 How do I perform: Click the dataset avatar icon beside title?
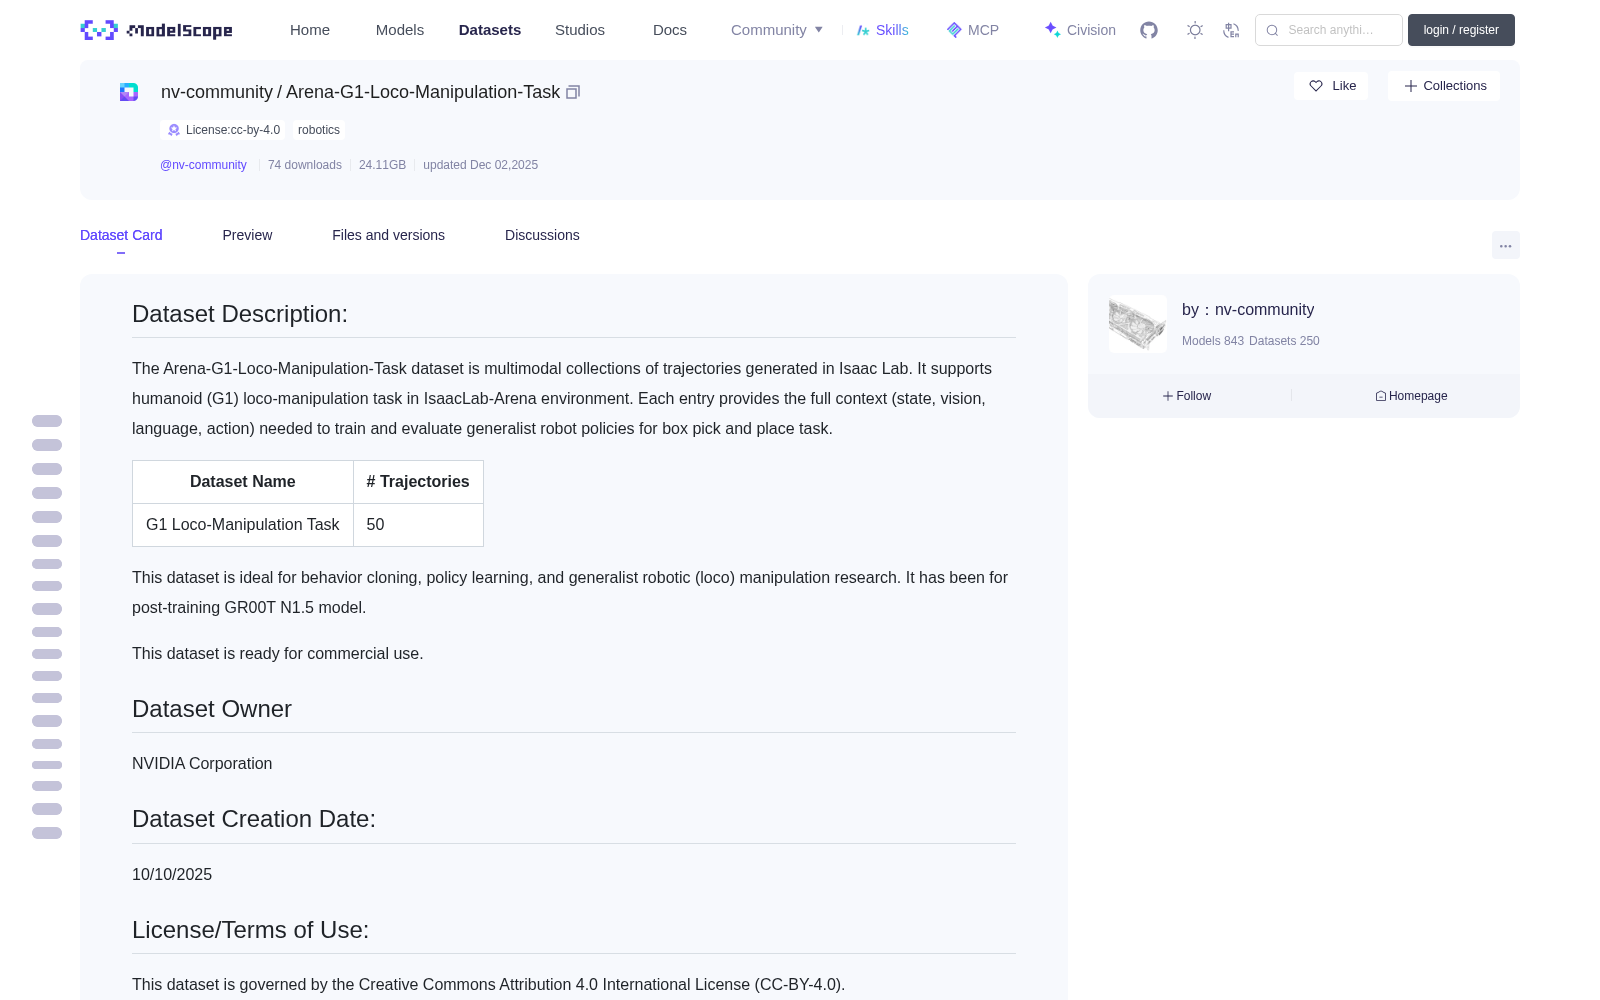(129, 92)
